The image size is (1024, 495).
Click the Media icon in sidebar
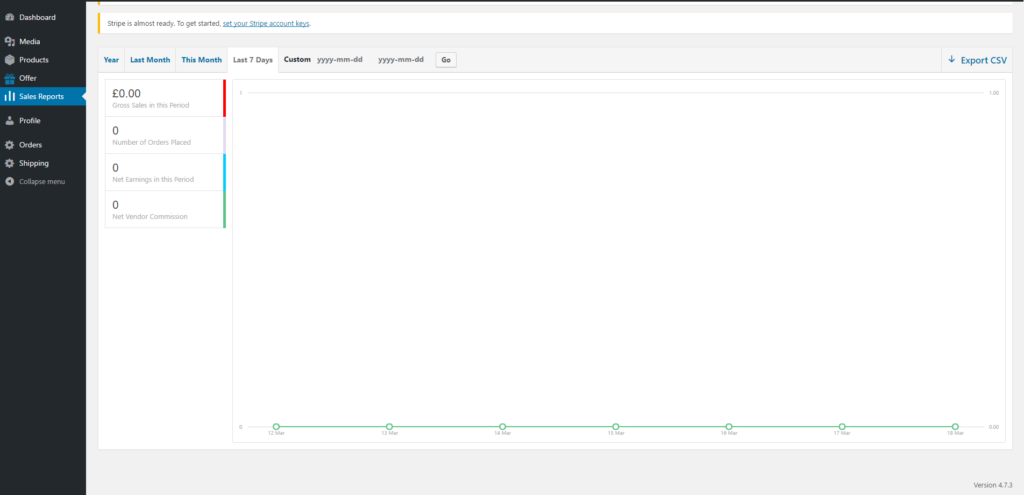click(10, 42)
